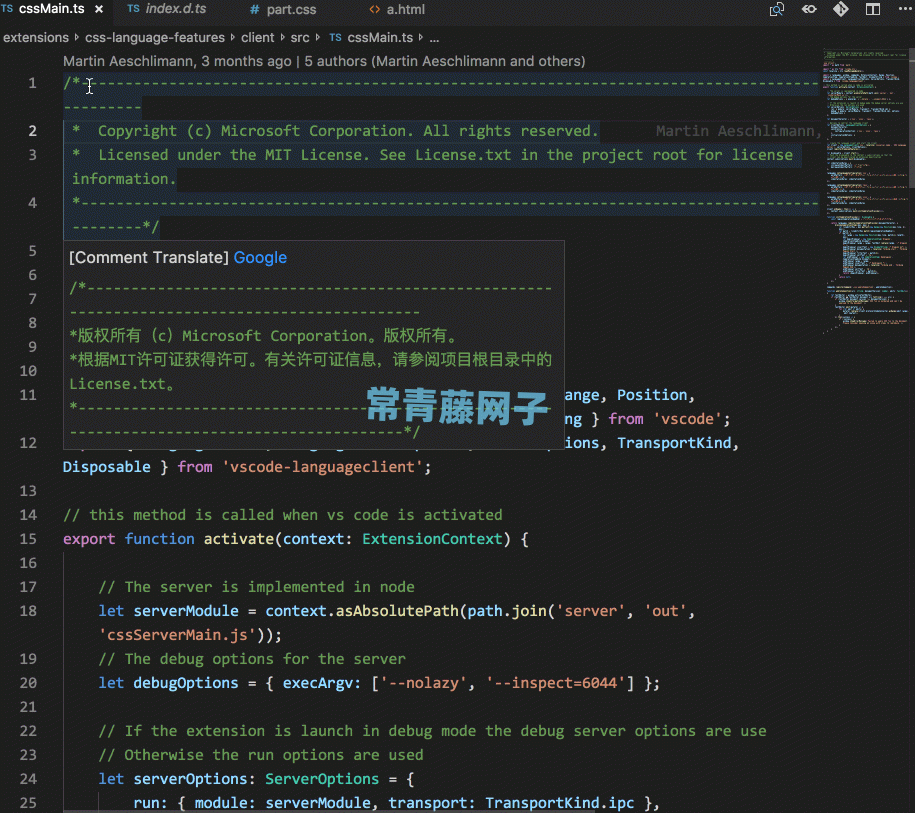Screen dimensions: 915x813
Task: Click the 'ServerOptions' type on line 24
Action: coord(322,779)
